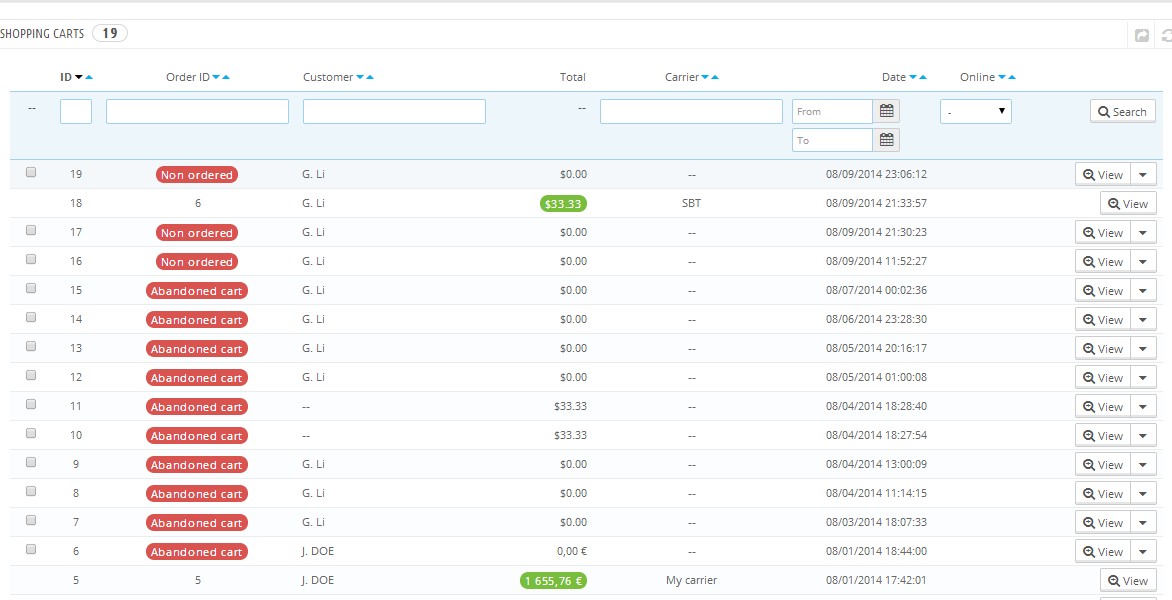1172x600 pixels.
Task: Expand View actions arrow for cart 17
Action: [1143, 232]
